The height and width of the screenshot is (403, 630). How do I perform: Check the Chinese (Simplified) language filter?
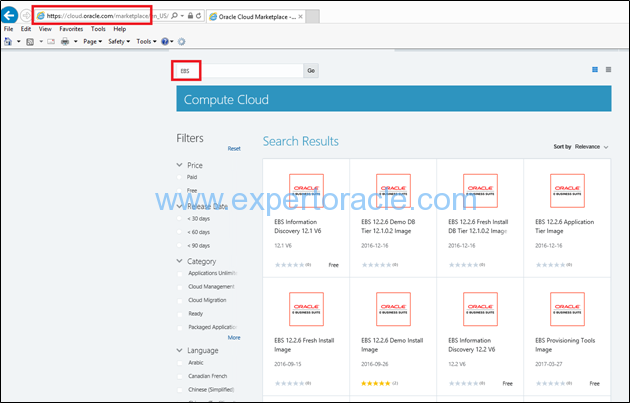[x=180, y=390]
